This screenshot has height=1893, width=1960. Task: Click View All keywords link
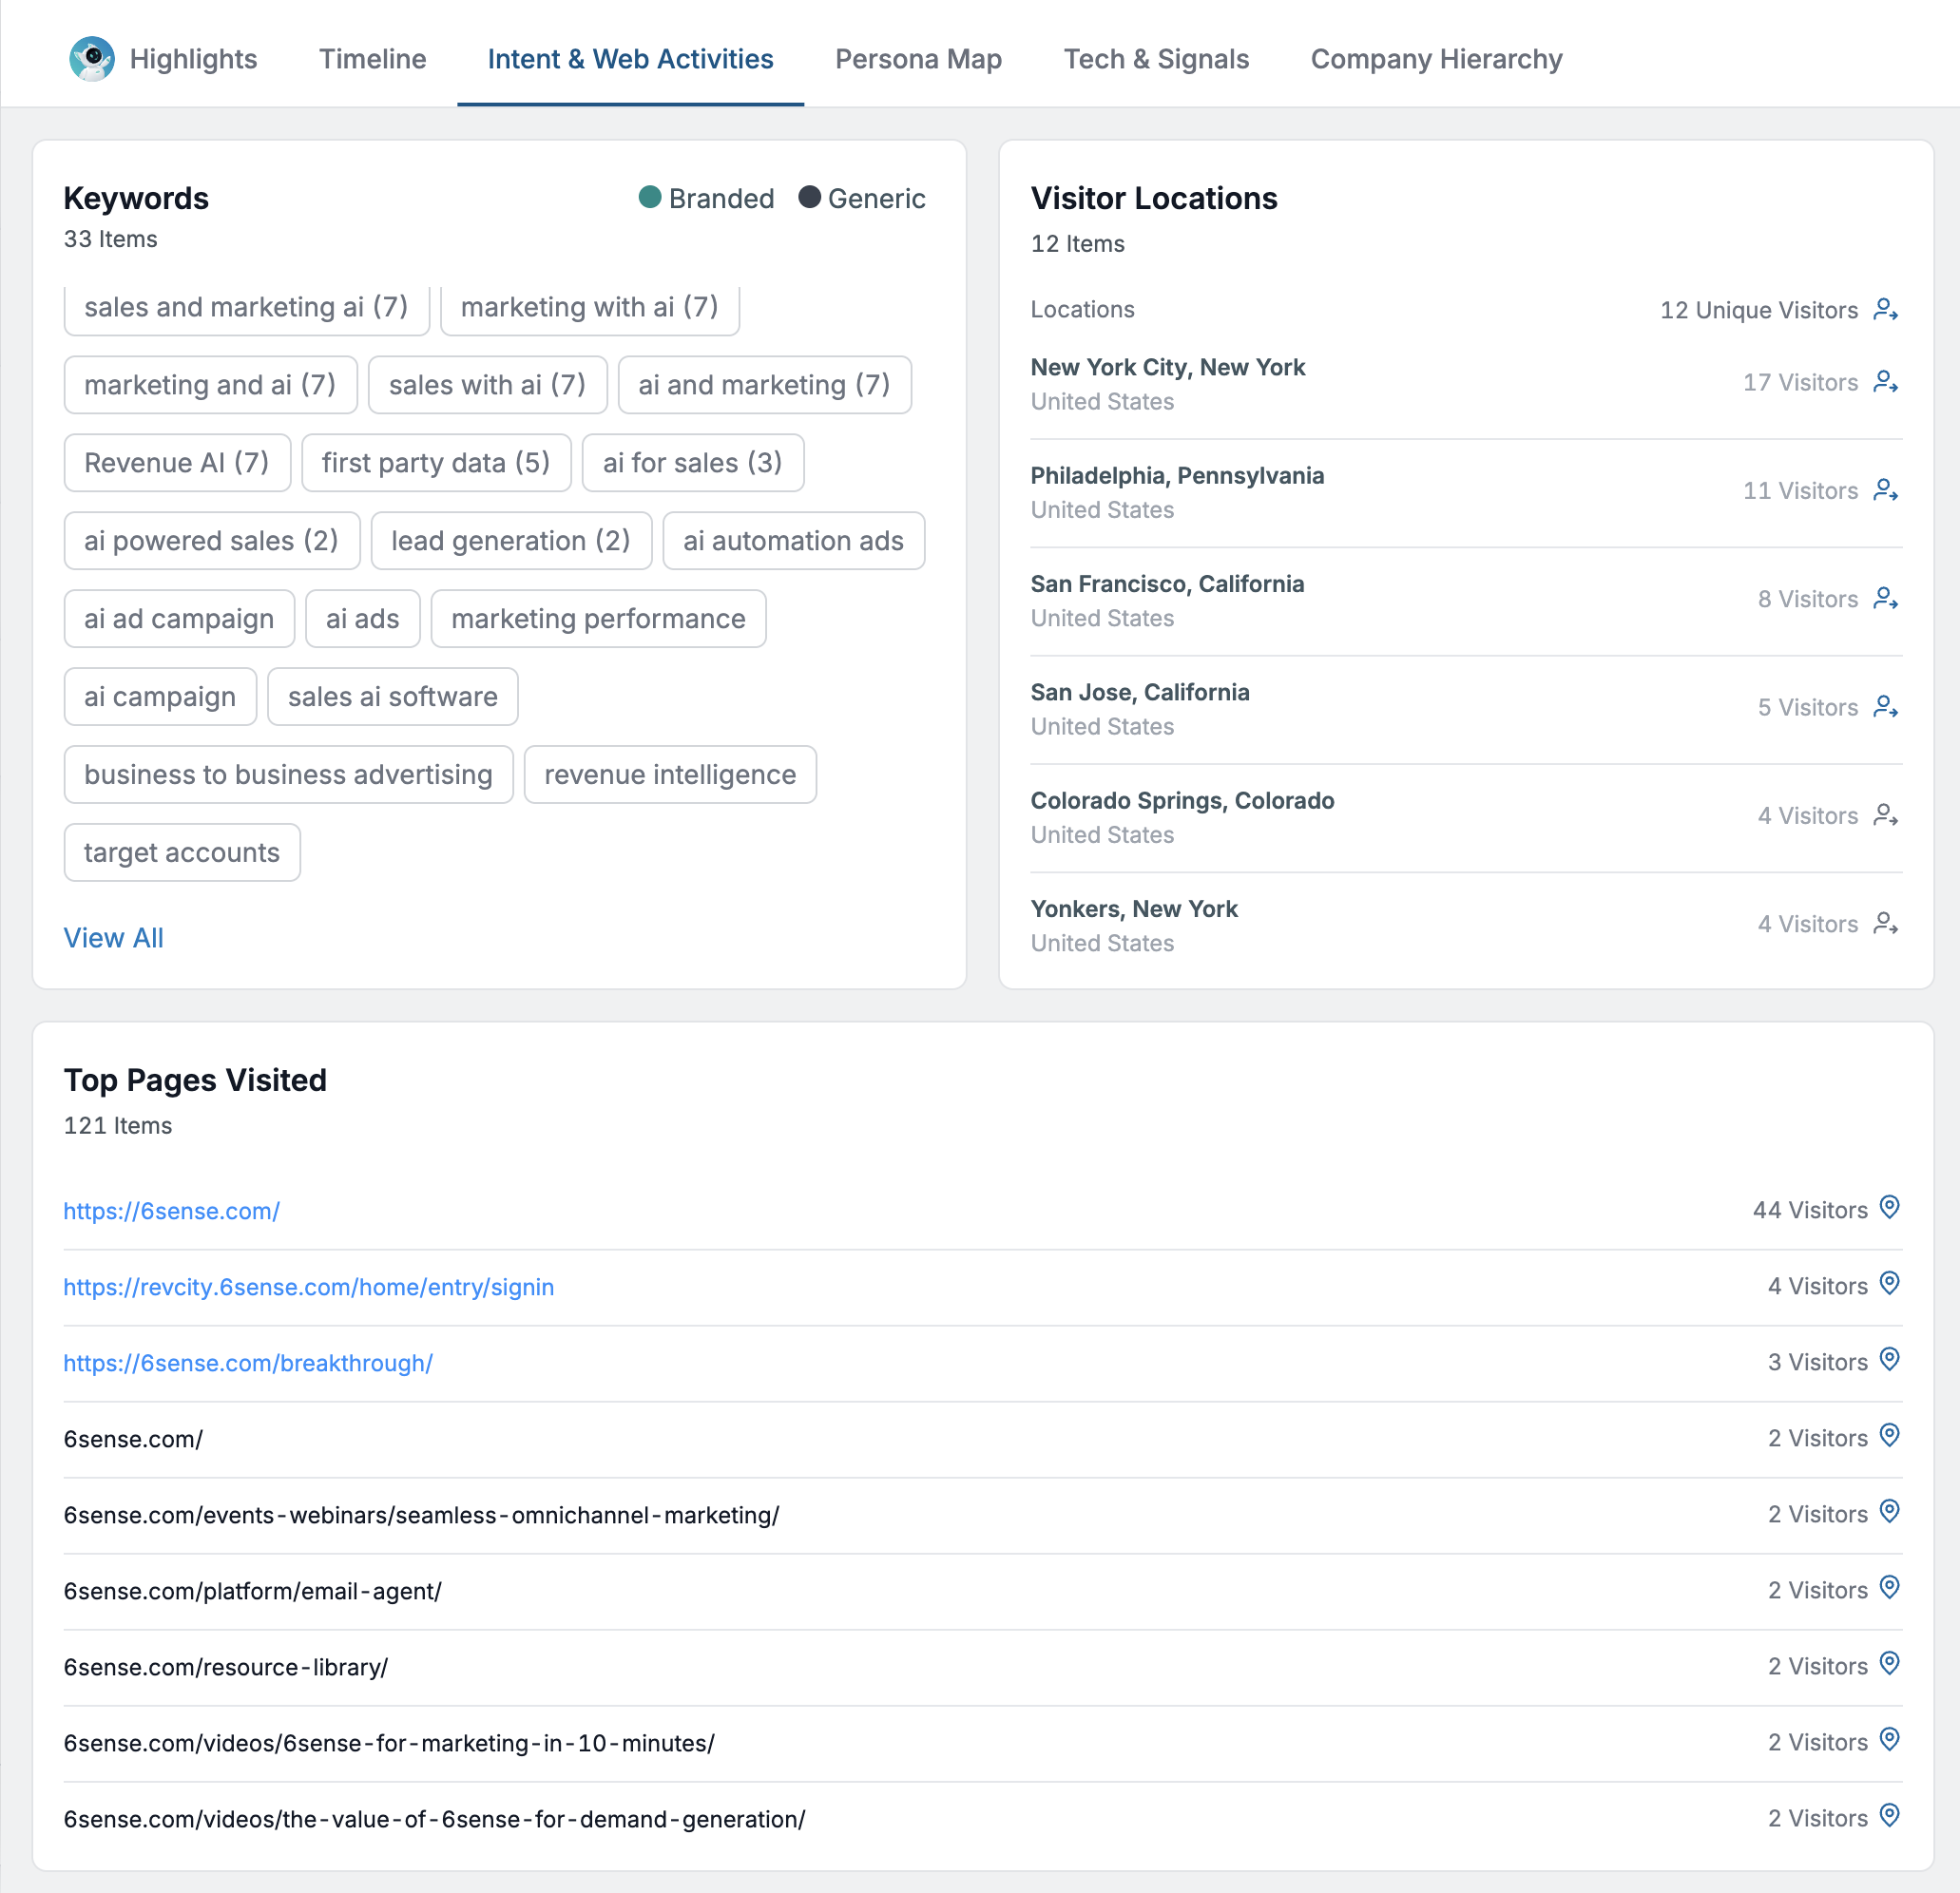[x=113, y=938]
